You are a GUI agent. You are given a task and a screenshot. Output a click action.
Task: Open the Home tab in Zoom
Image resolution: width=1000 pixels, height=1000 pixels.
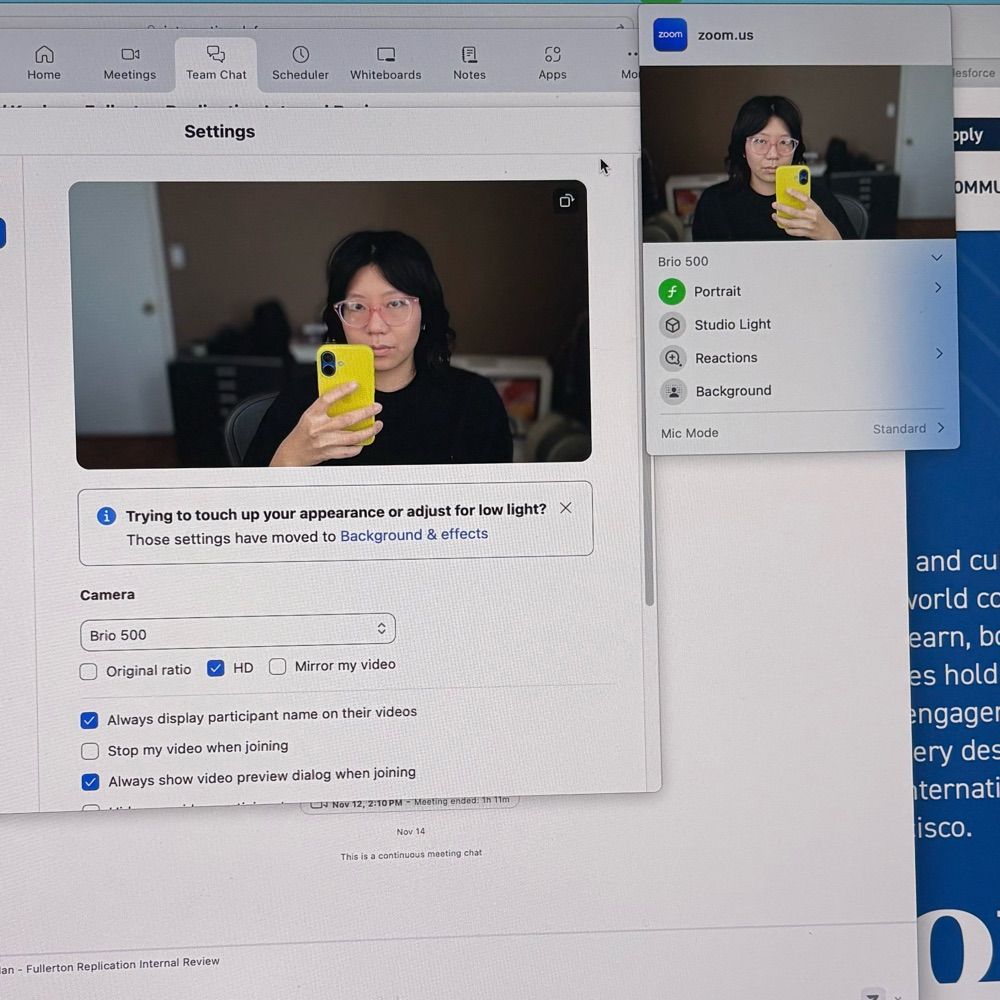click(44, 62)
